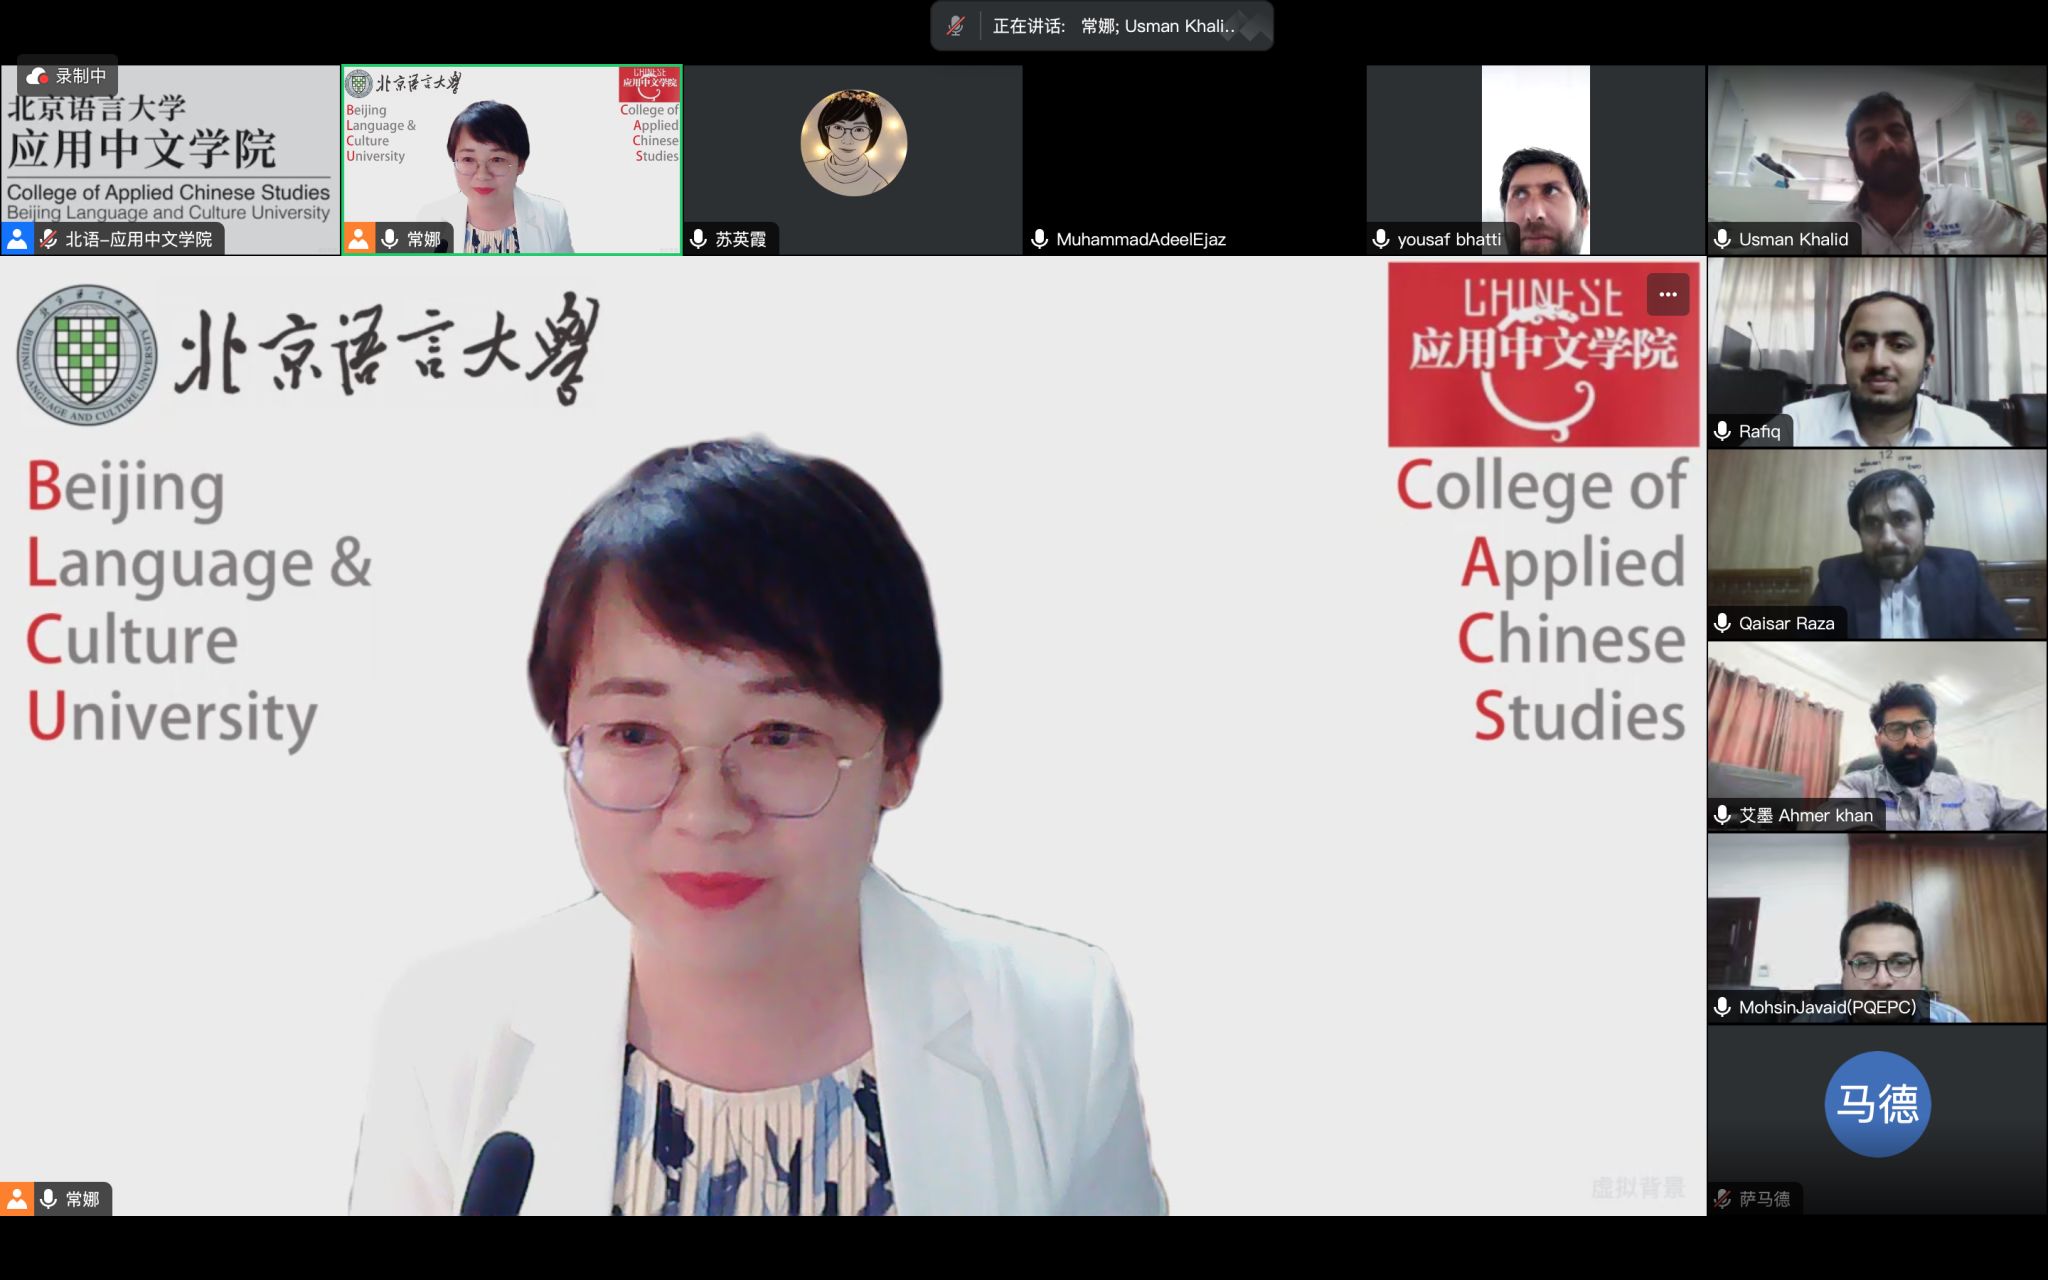This screenshot has height=1280, width=2048.
Task: Click microphone icon next to 艾墨 Ahmer khan
Action: pos(1723,815)
